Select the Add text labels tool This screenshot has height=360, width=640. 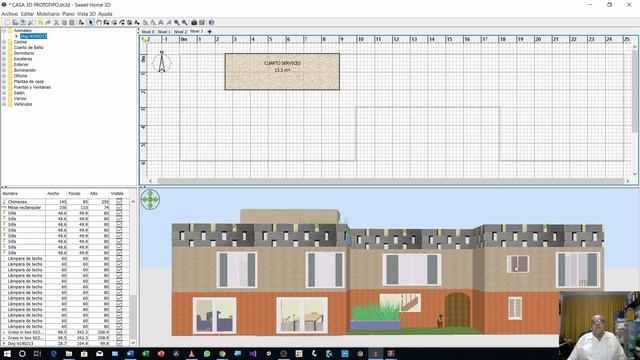click(x=136, y=22)
